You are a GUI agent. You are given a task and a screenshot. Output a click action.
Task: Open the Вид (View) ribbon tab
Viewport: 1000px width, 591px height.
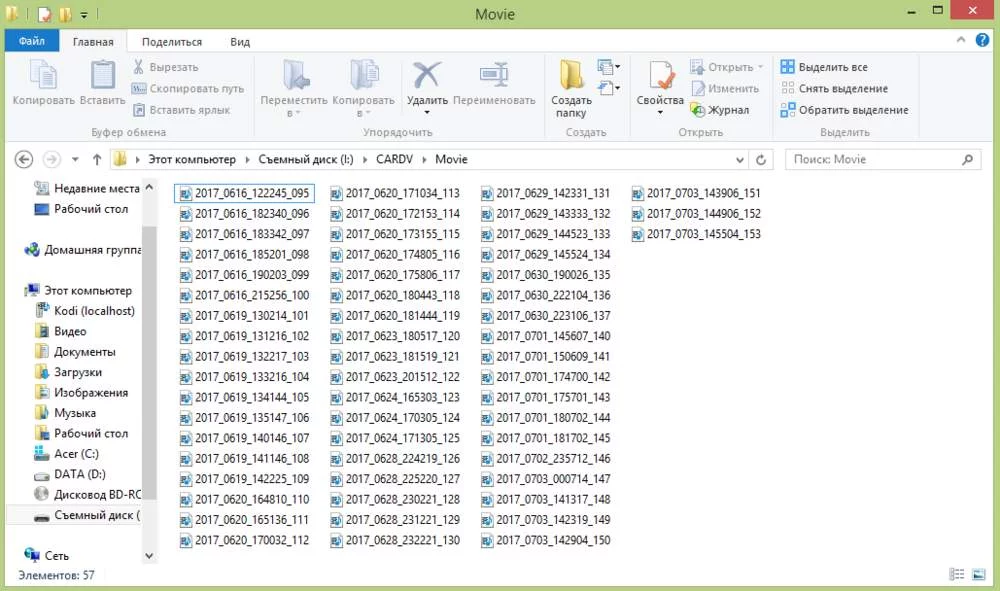coord(240,42)
